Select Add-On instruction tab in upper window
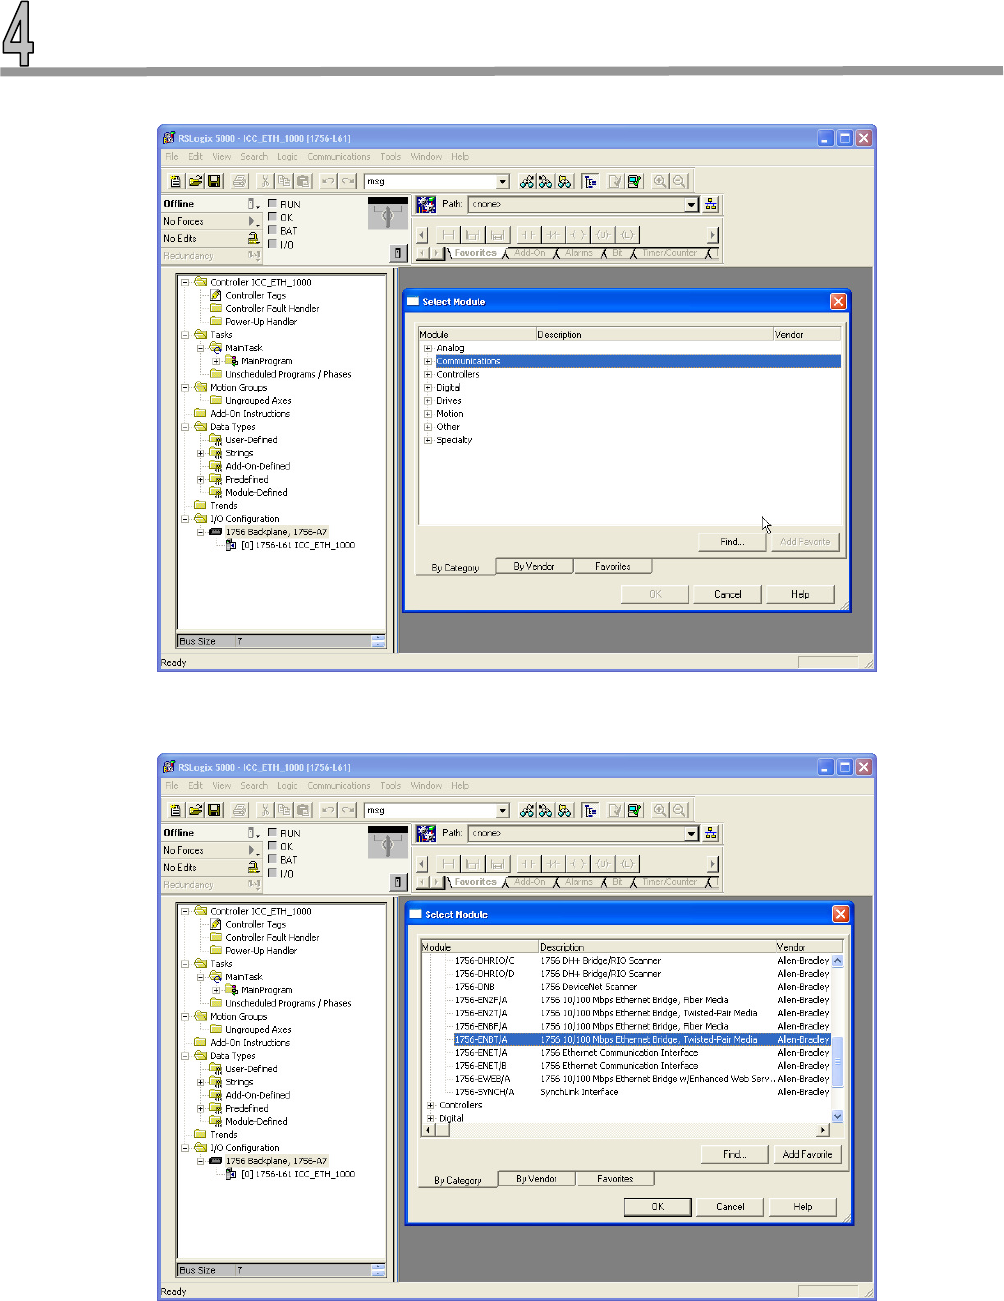This screenshot has height=1301, width=1004. pyautogui.click(x=530, y=253)
